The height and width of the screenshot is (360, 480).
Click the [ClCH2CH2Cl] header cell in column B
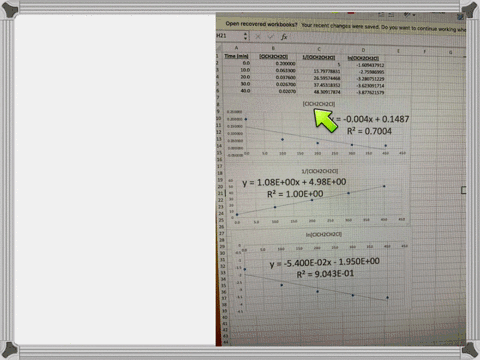click(x=273, y=56)
